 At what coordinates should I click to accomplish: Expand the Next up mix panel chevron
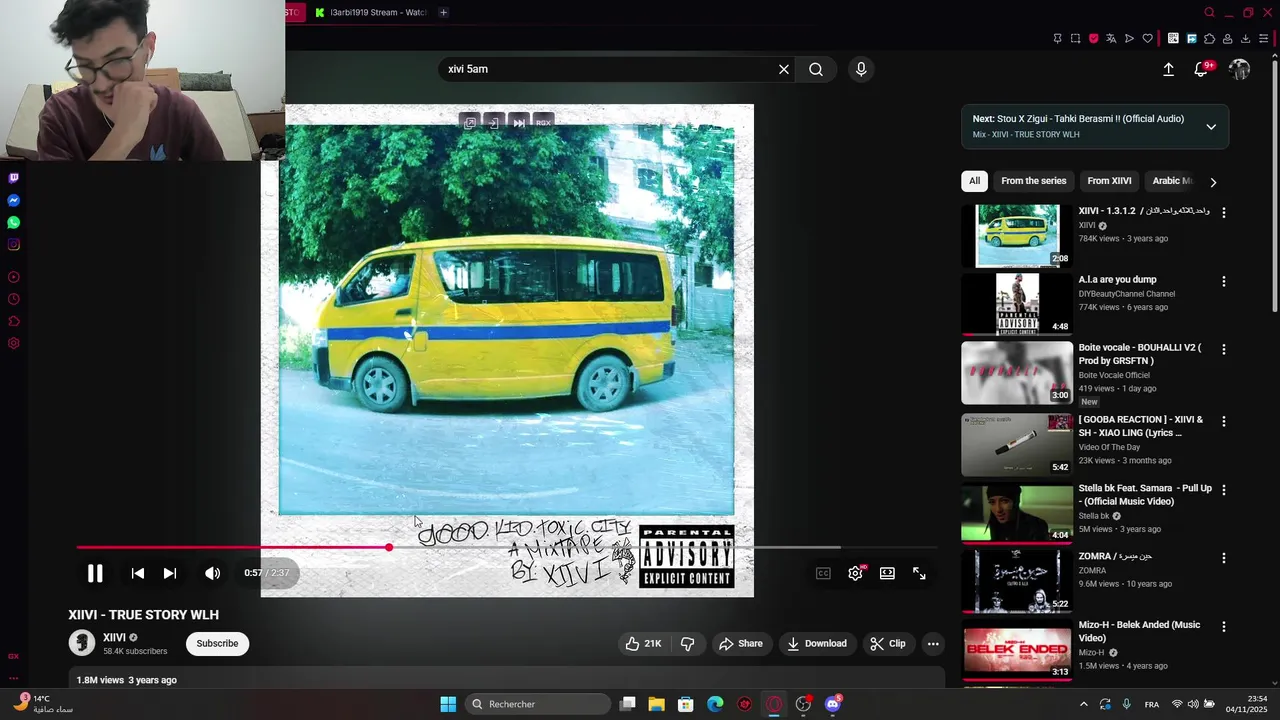1211,127
